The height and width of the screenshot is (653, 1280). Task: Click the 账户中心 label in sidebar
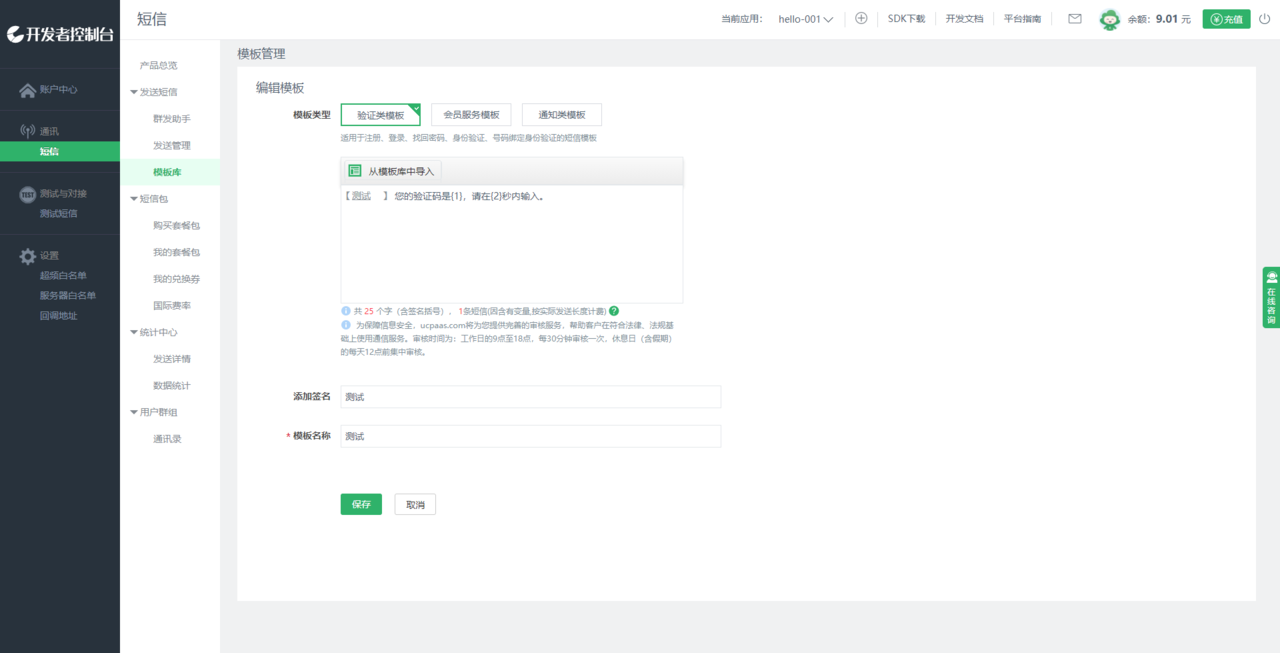click(59, 90)
